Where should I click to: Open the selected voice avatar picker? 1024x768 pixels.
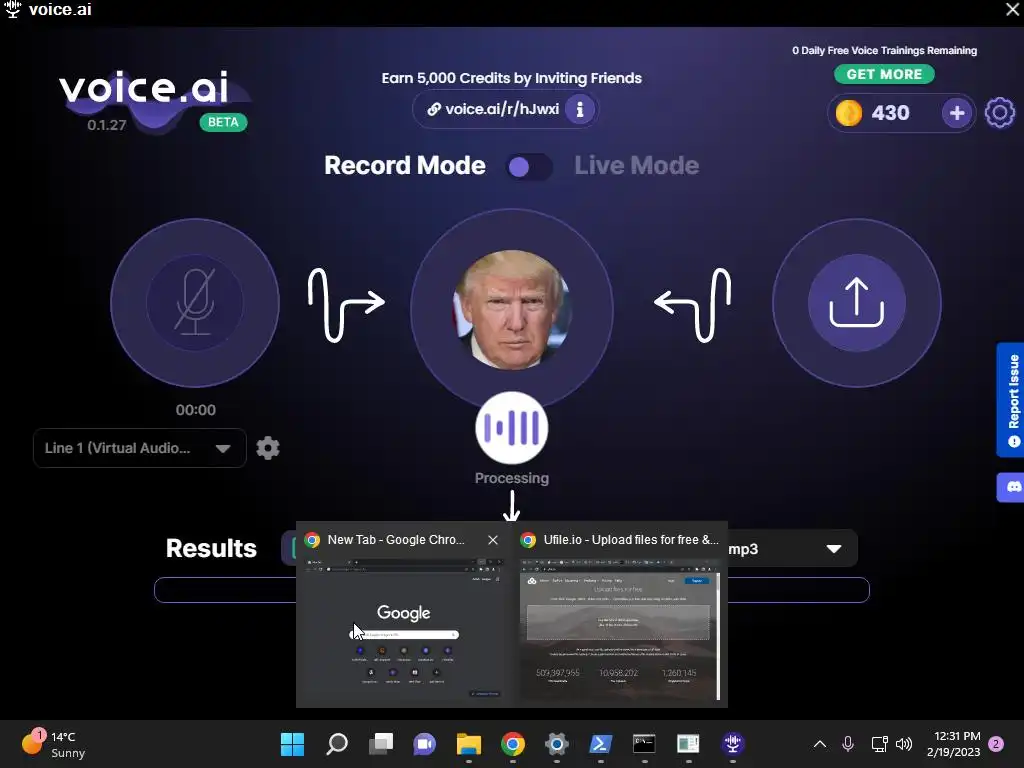coord(512,310)
